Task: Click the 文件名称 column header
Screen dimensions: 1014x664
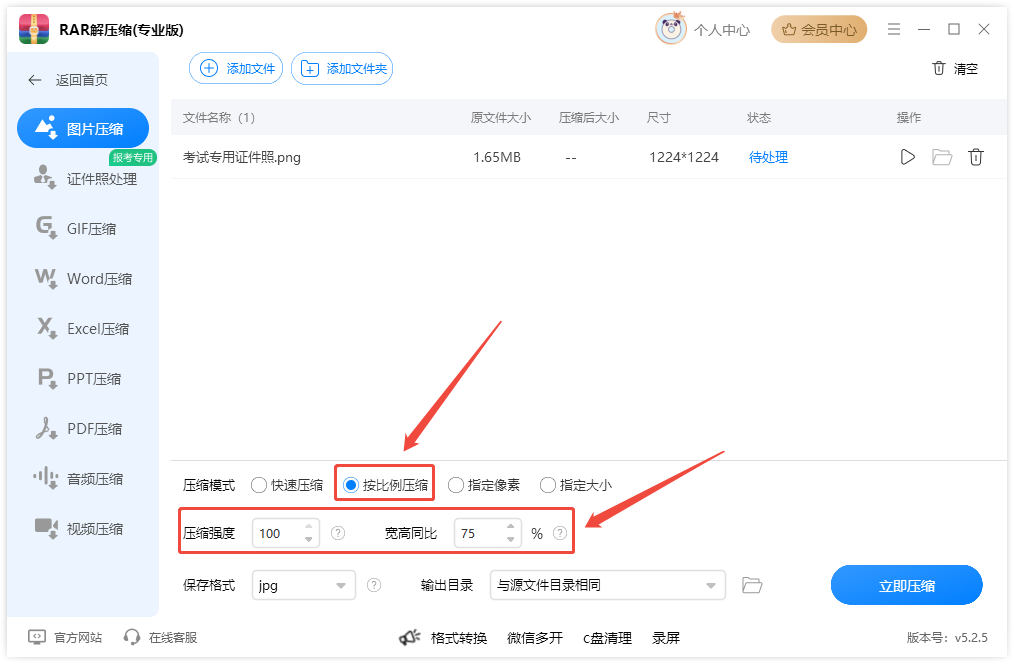Action: tap(219, 118)
